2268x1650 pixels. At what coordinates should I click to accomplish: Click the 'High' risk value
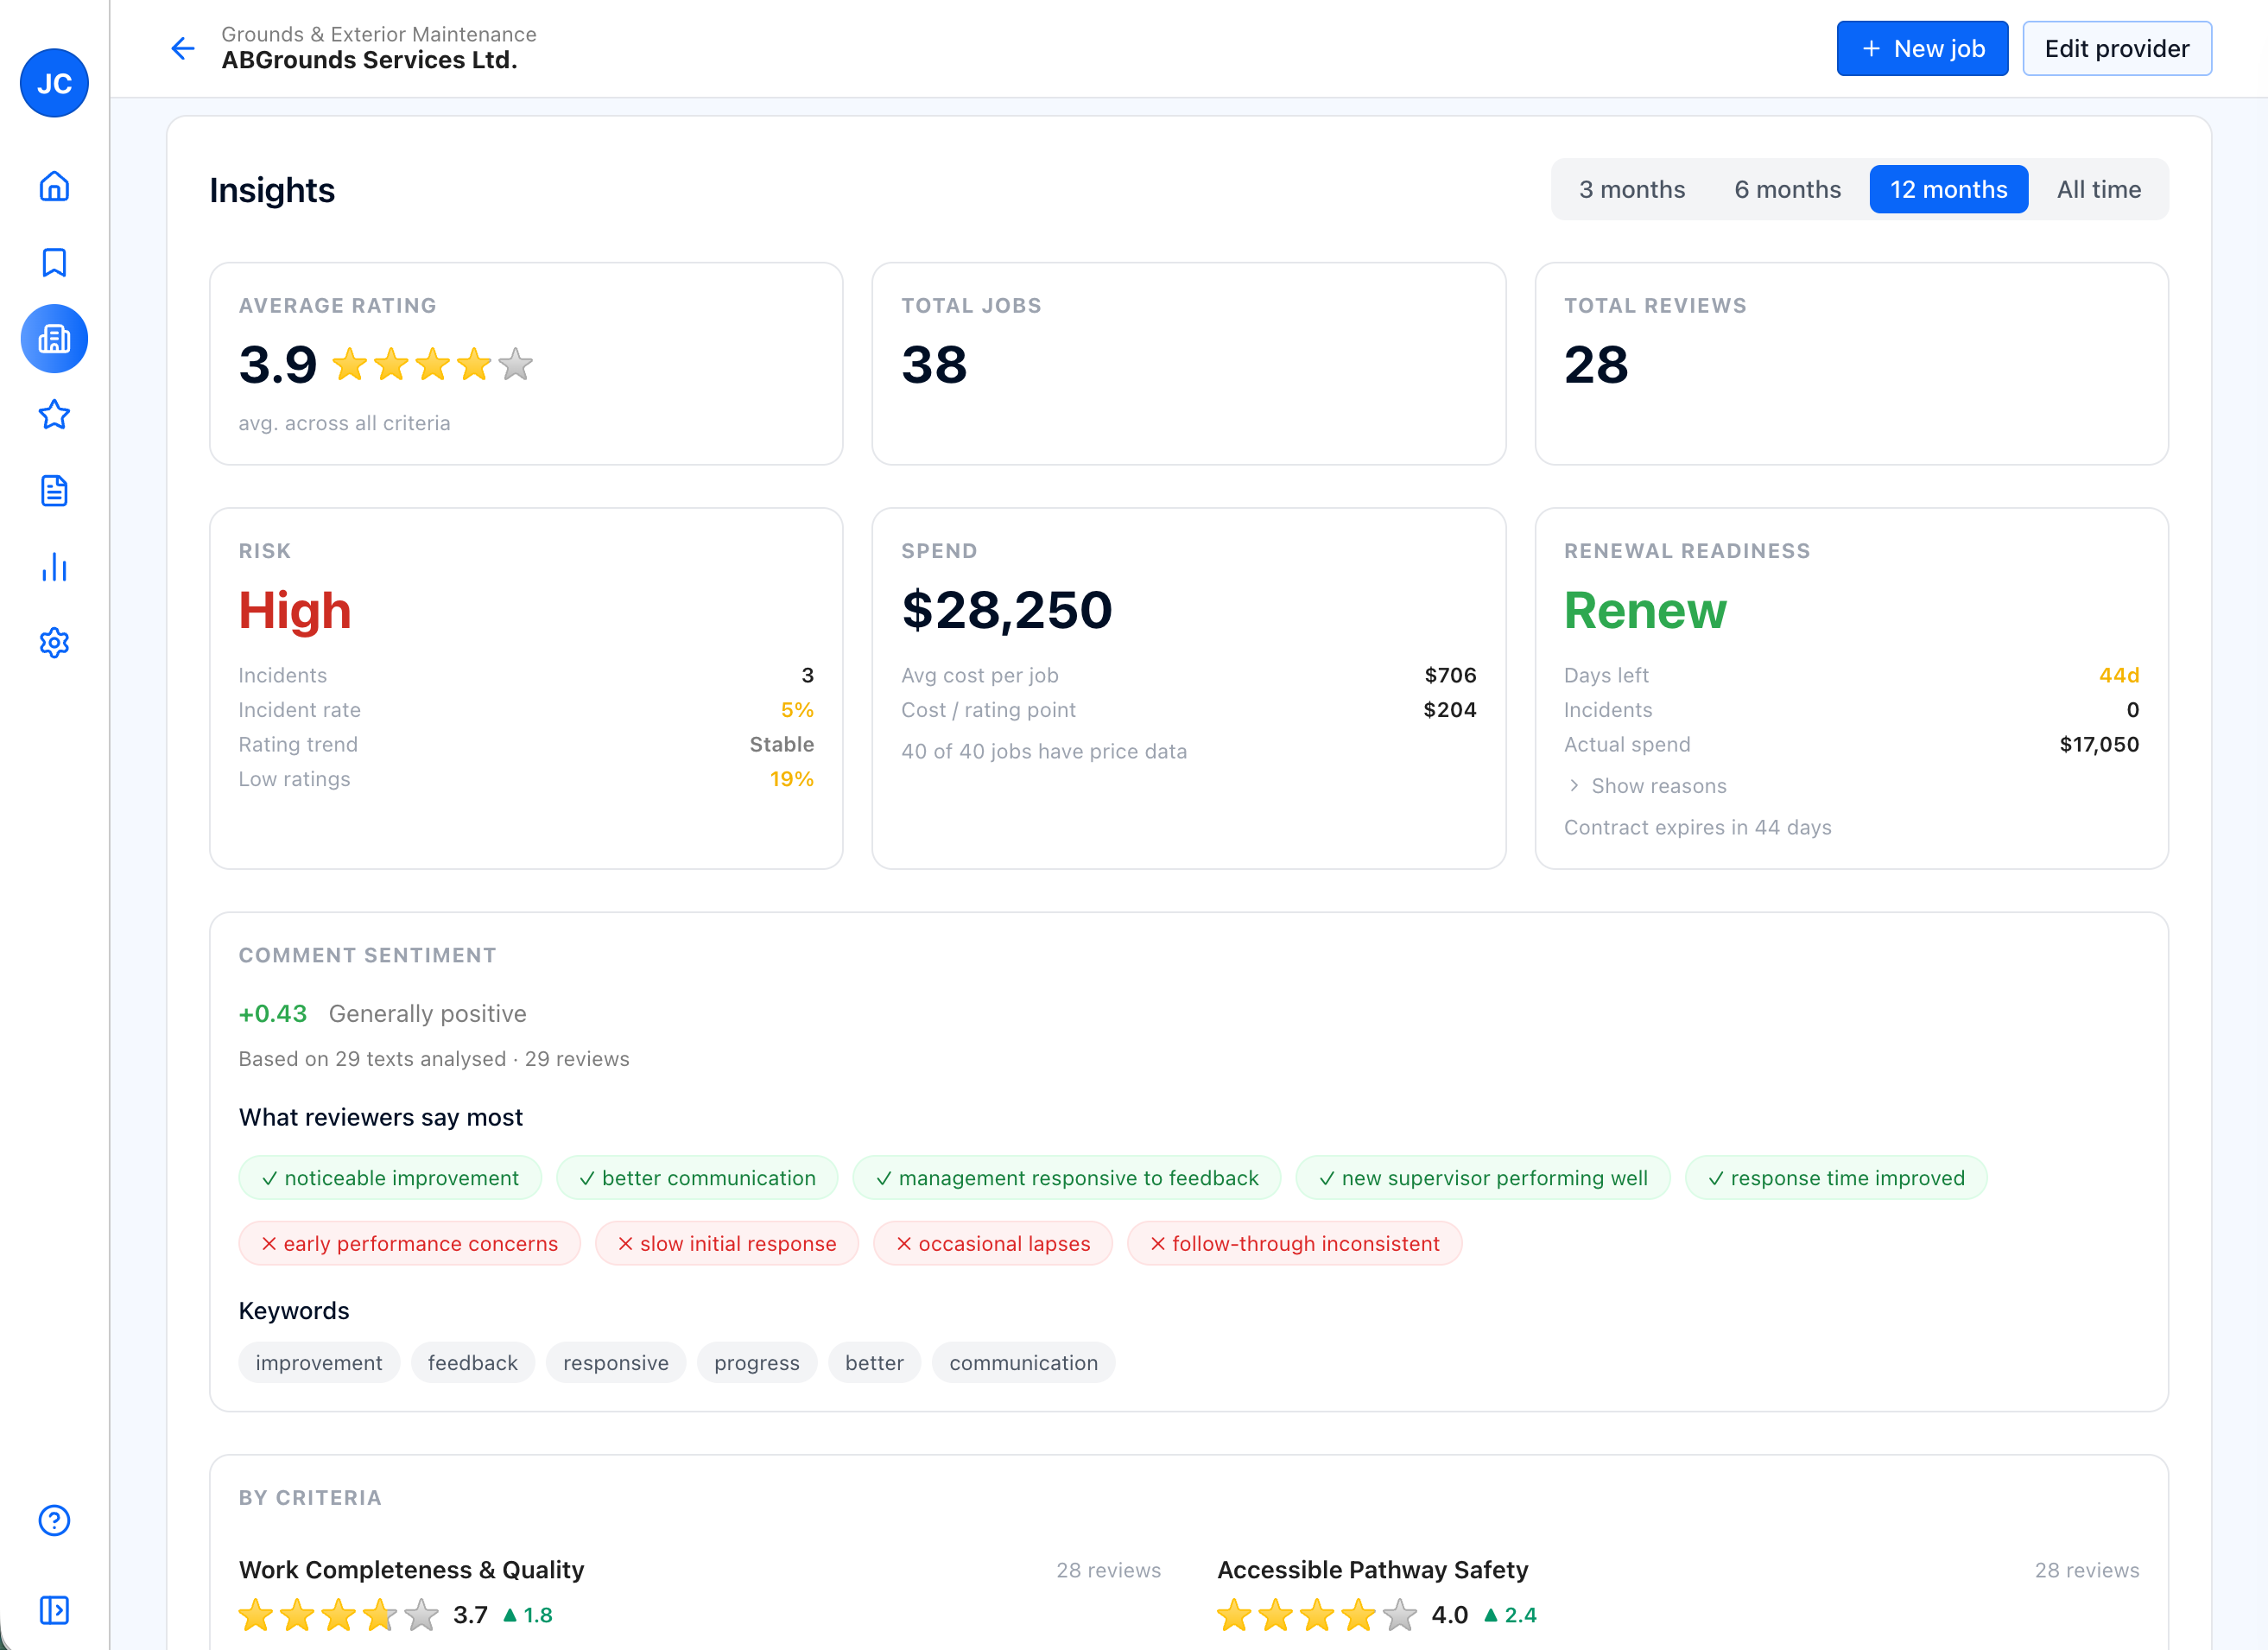click(x=295, y=610)
